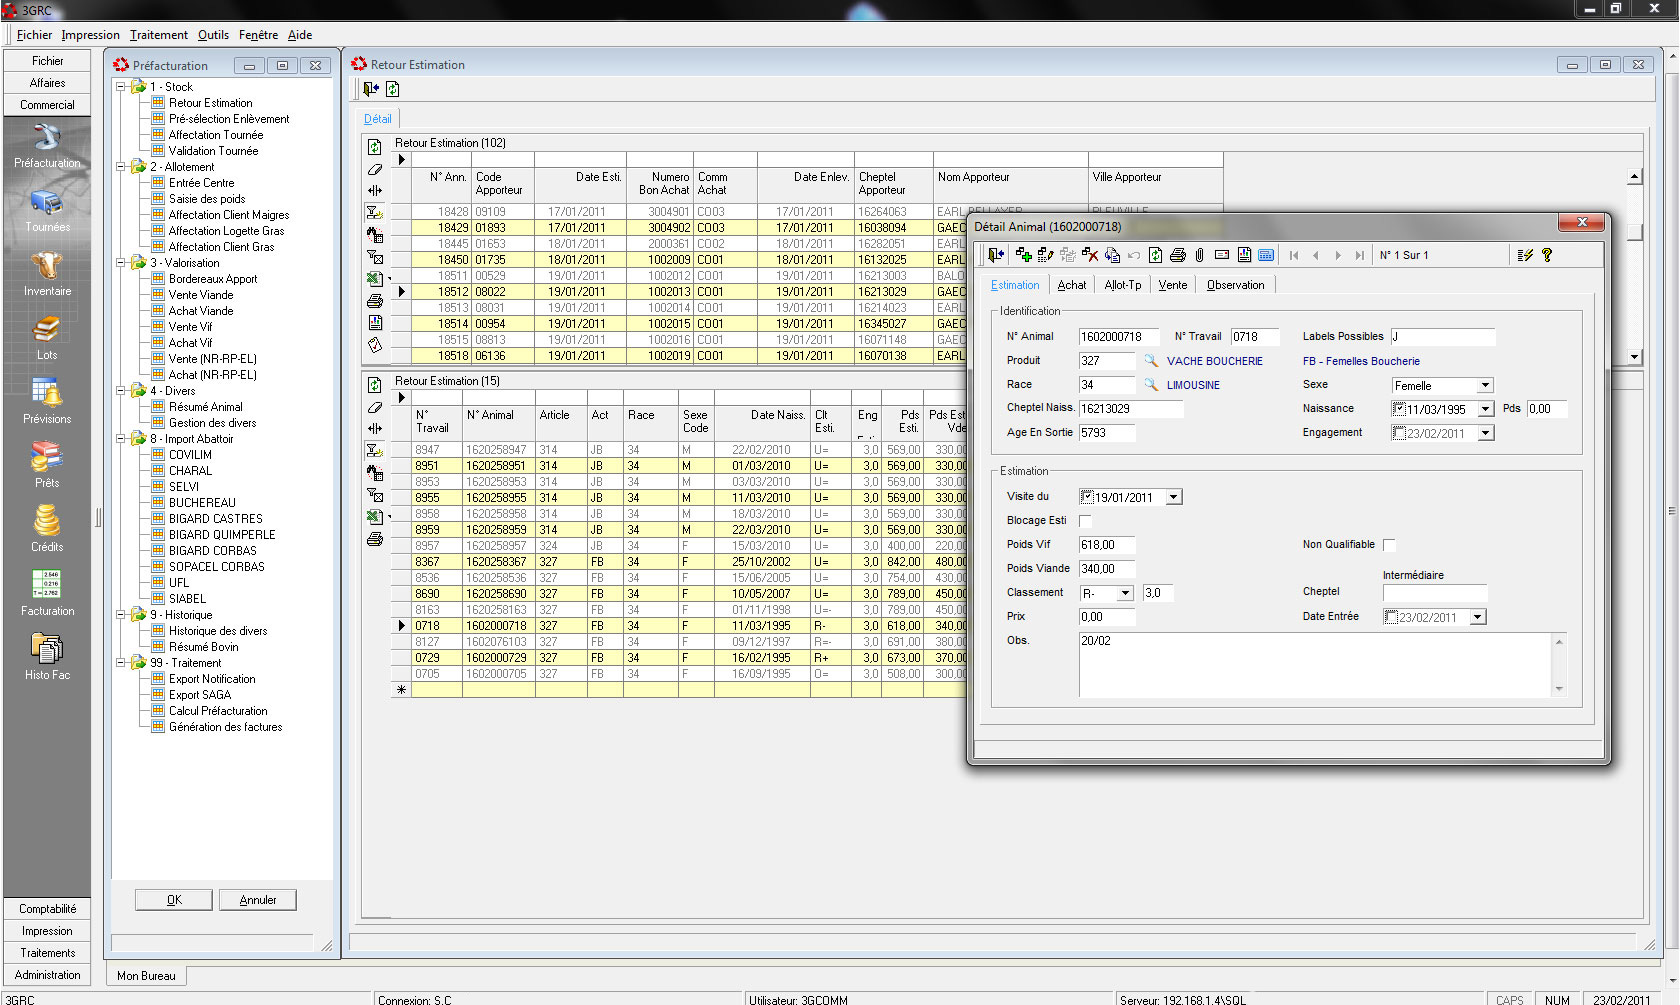Viewport: 1680px width, 1005px height.
Task: Export Retour Estimation (102) grid to Excel
Action: (375, 279)
